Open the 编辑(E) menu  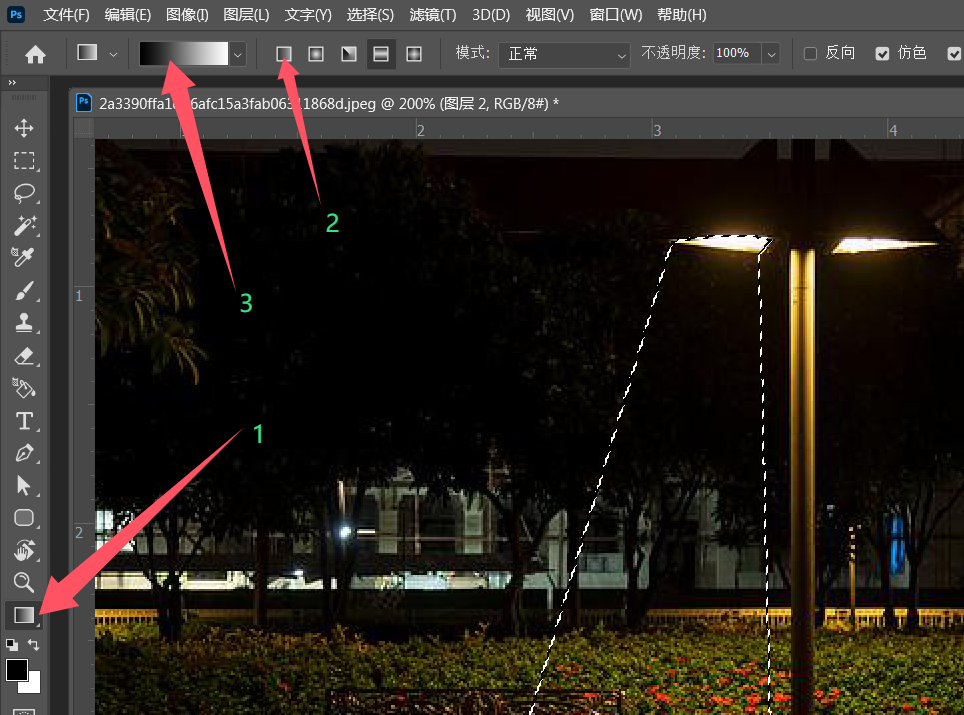[127, 15]
